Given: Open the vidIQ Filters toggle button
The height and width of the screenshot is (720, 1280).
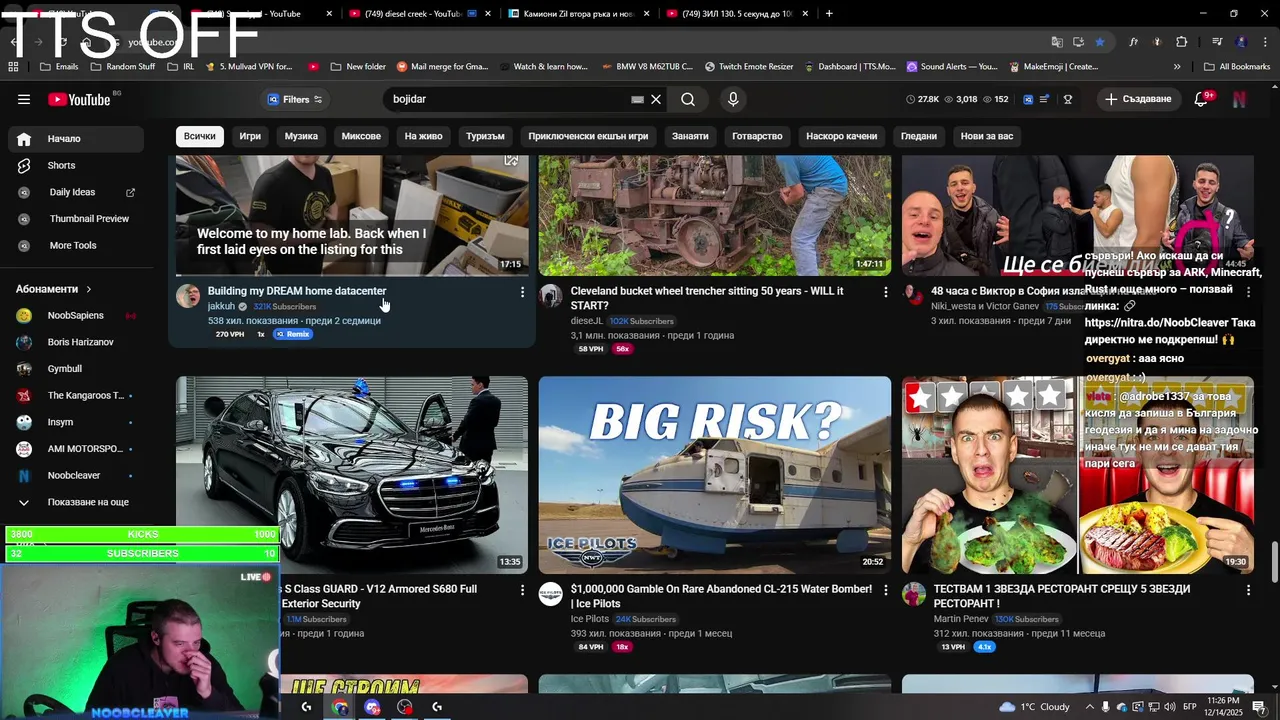Looking at the screenshot, I should tap(294, 99).
